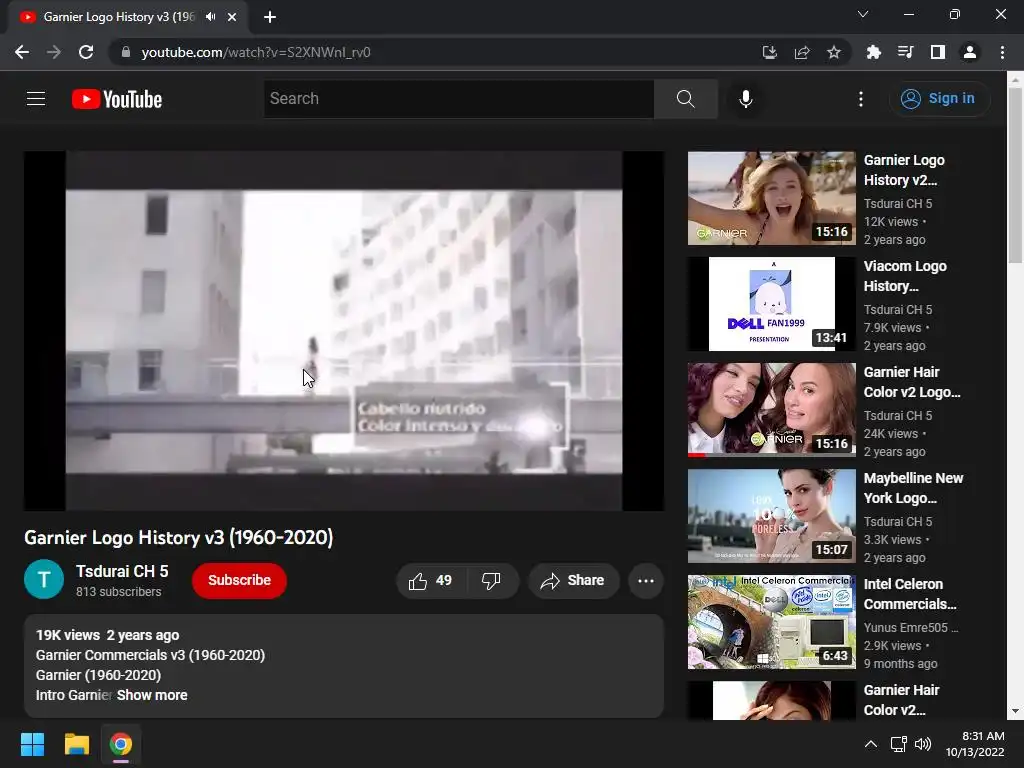The height and width of the screenshot is (768, 1024).
Task: View site info via lock icon
Action: (126, 52)
